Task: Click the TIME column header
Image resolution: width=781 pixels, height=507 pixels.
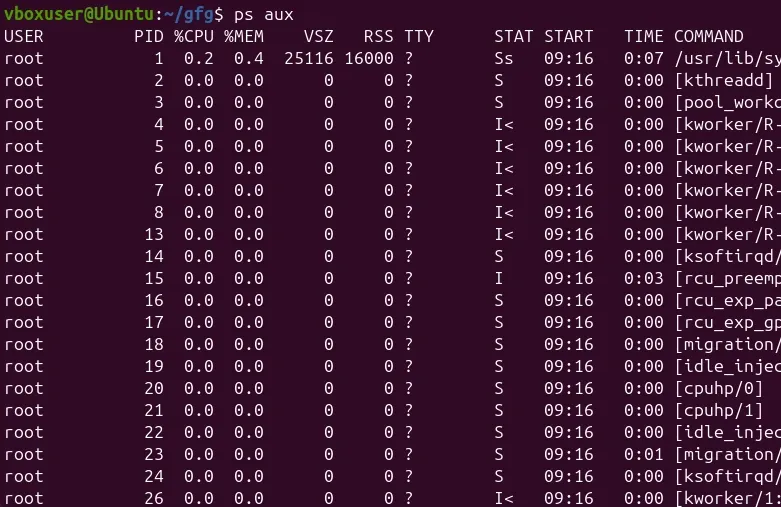Action: pos(644,36)
